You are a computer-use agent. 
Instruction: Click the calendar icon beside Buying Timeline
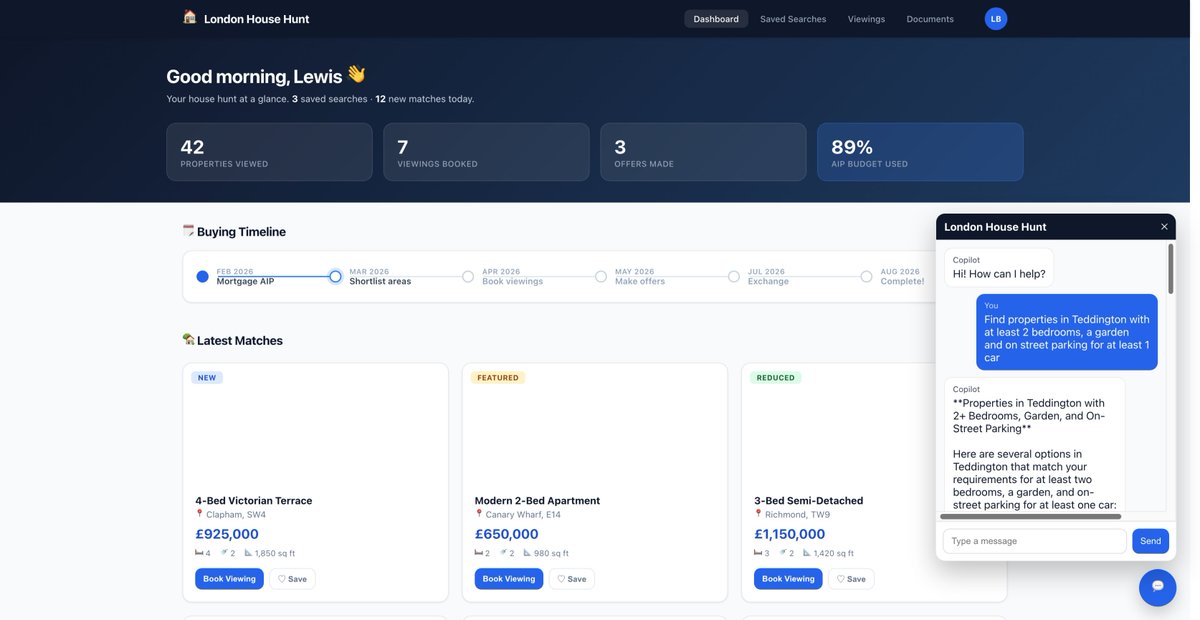pos(188,231)
